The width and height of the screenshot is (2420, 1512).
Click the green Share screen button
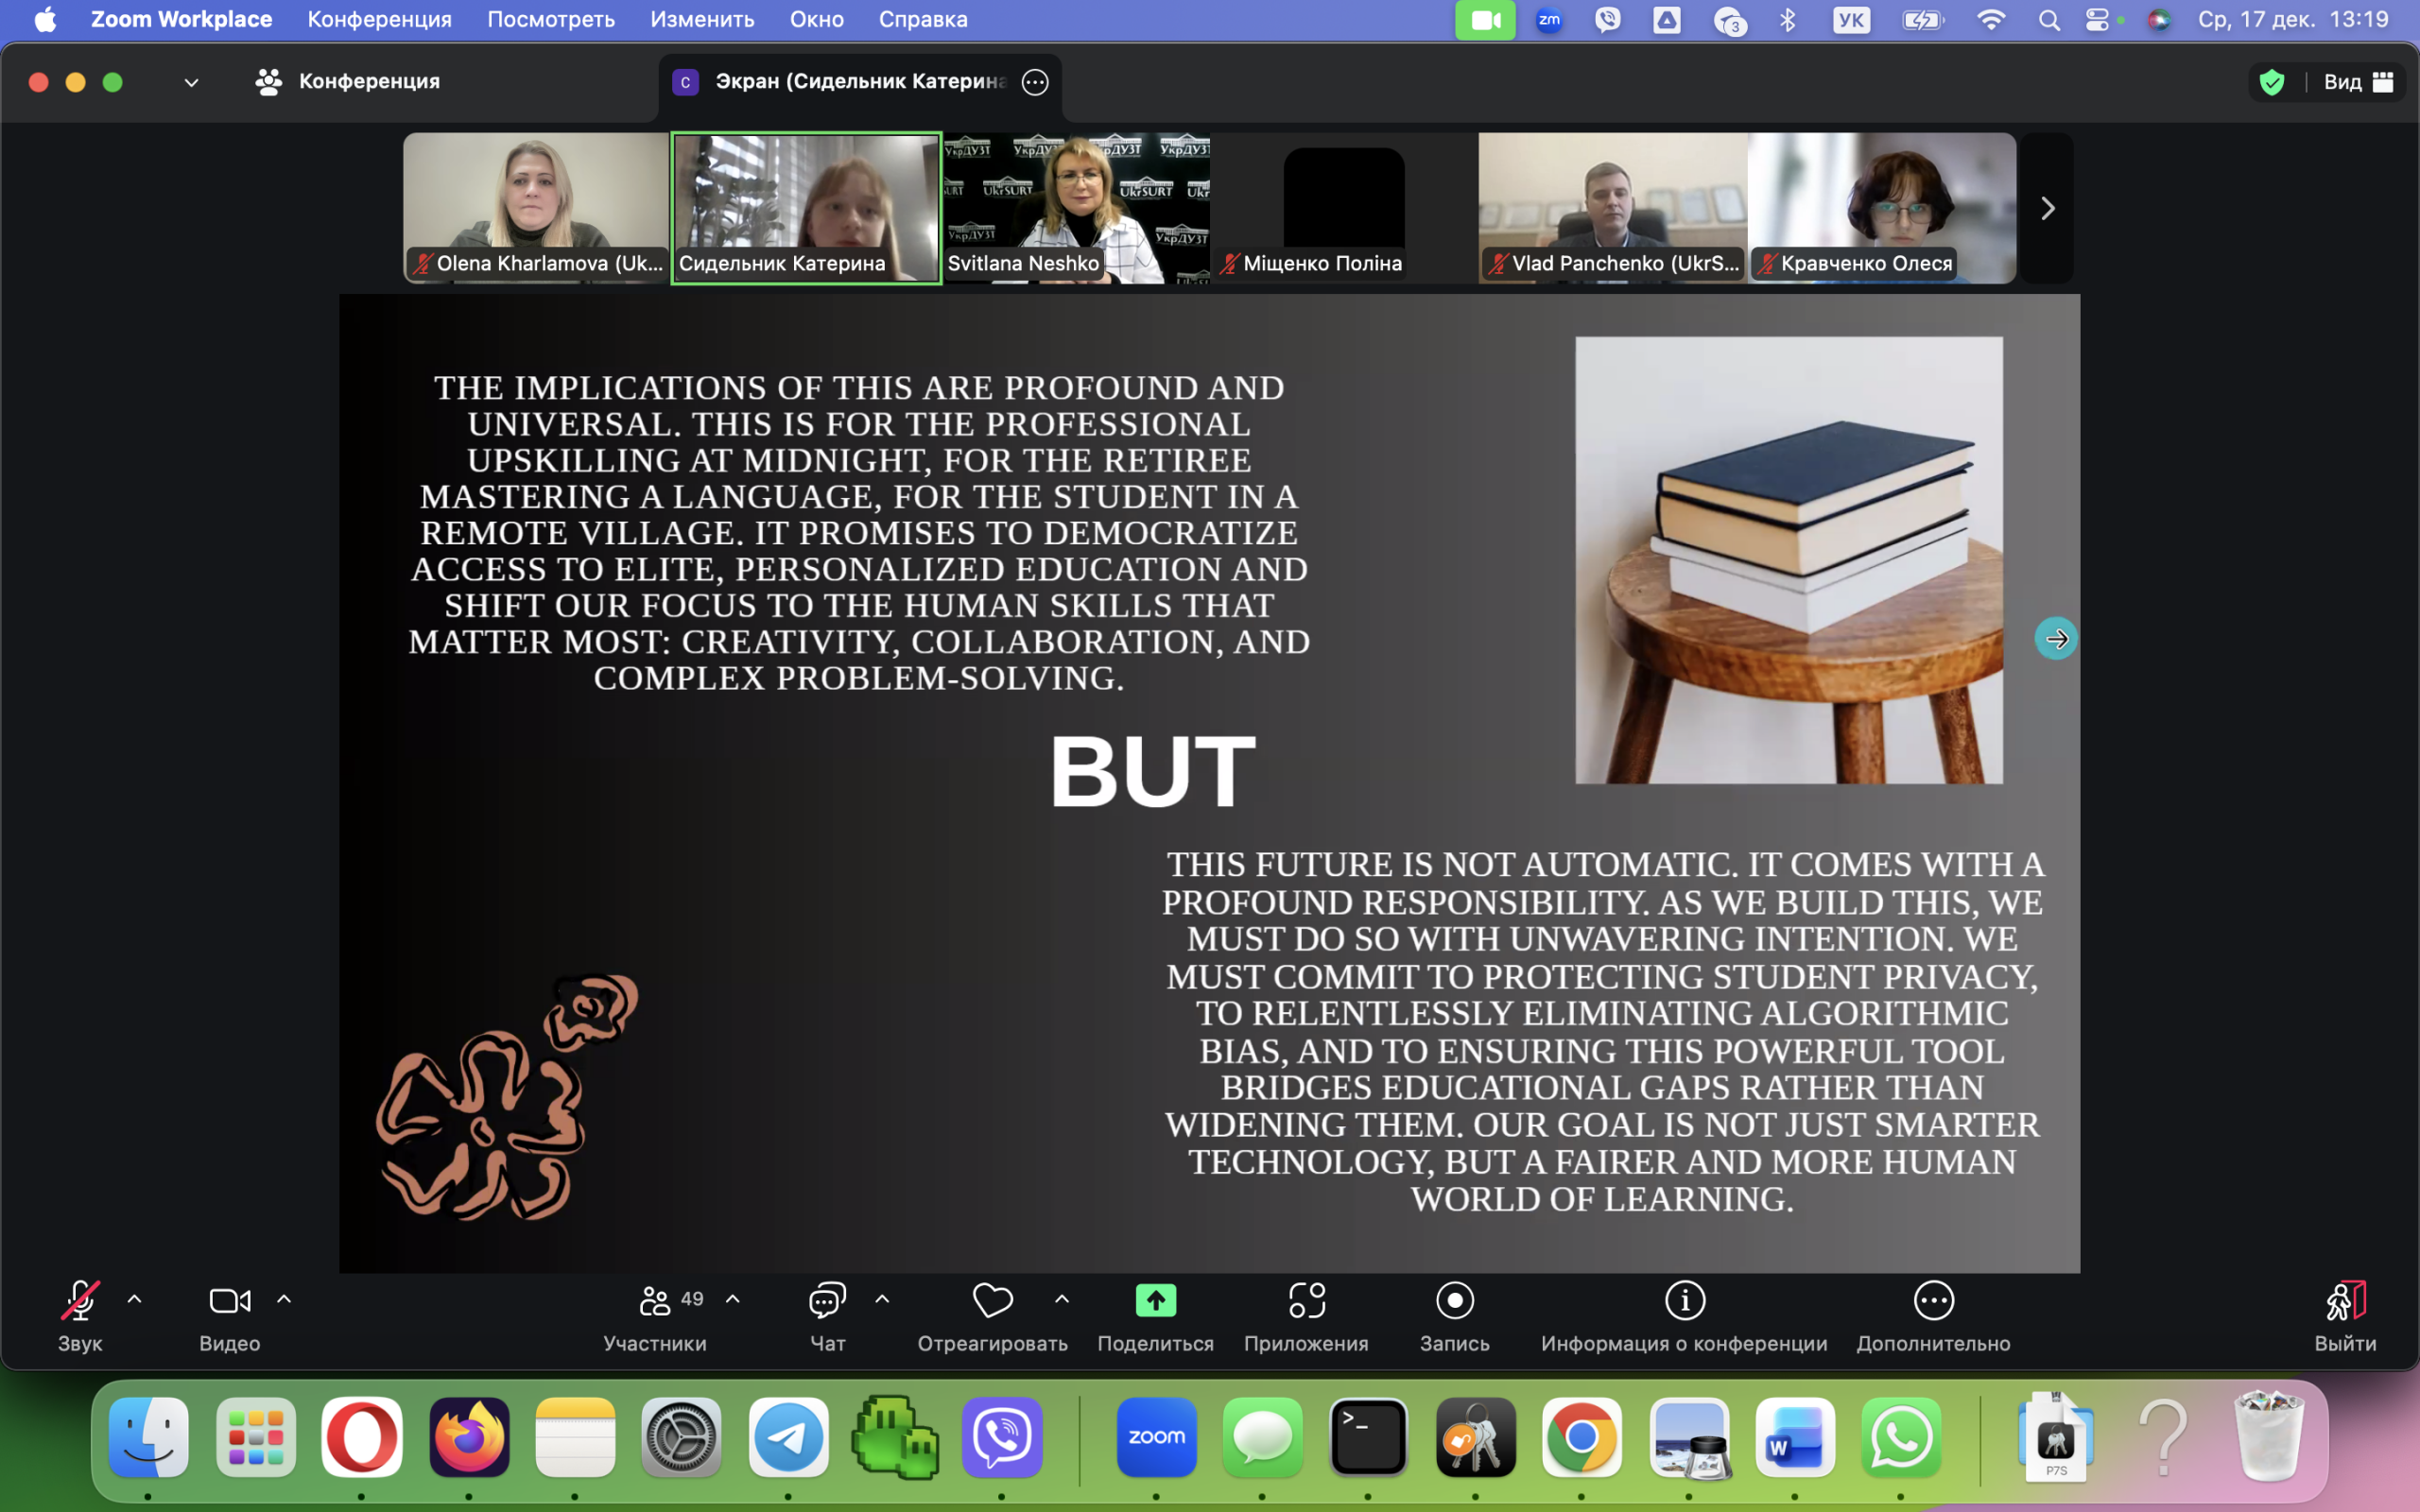(1155, 1300)
